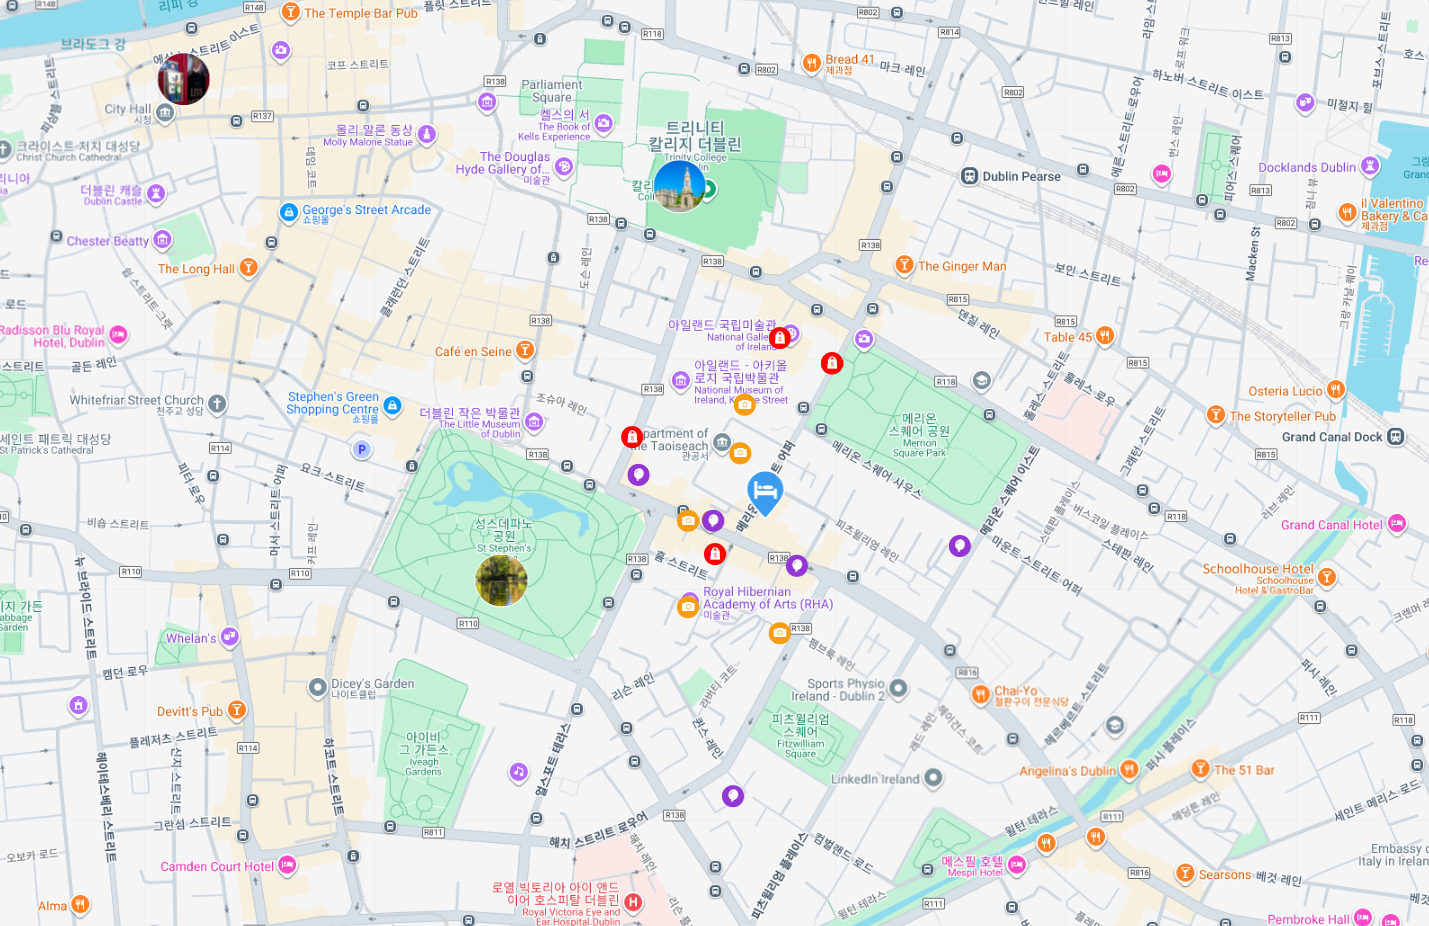Screen dimensions: 1429x926
Task: Click the Sports Physio Ireland marker
Action: [898, 688]
